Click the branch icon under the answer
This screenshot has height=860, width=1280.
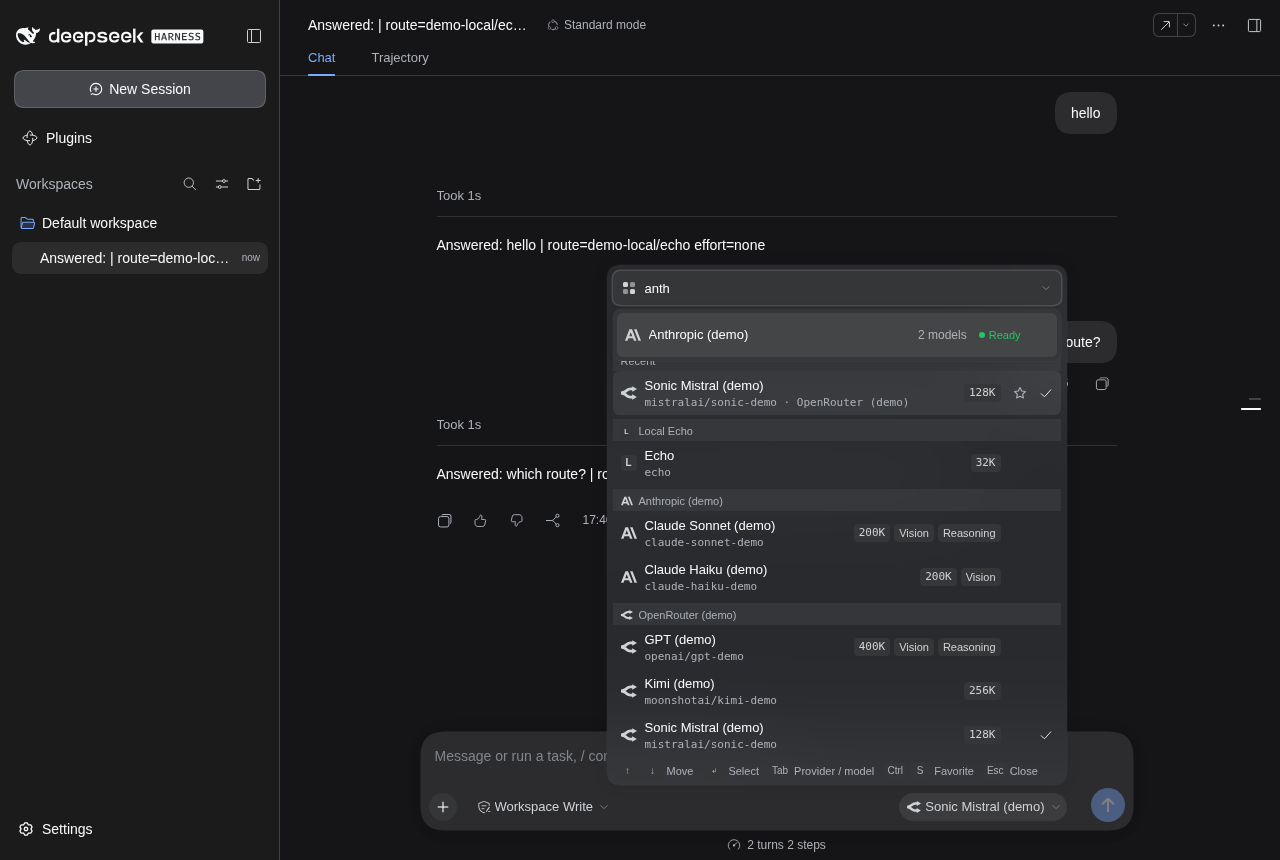click(553, 520)
